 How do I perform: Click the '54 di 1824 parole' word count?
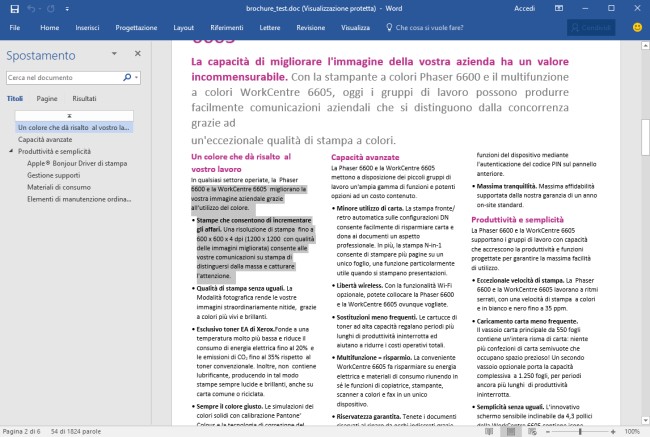point(76,432)
